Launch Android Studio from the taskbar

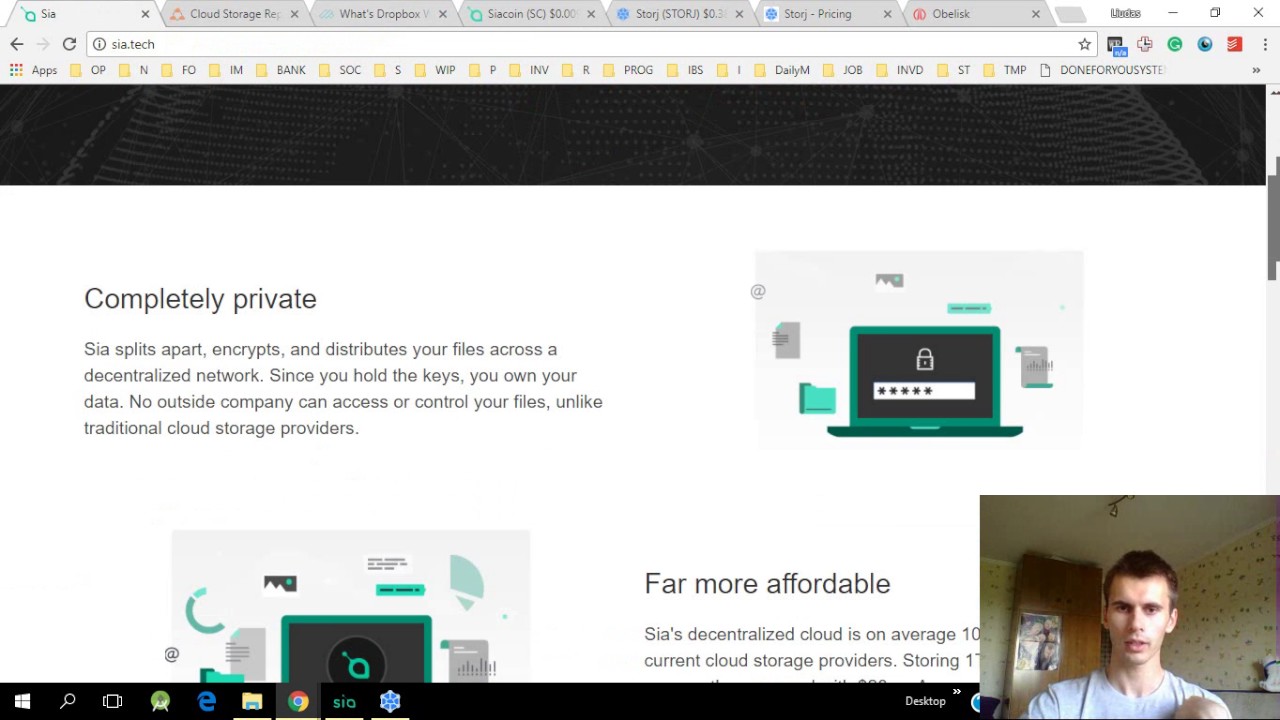pos(160,701)
